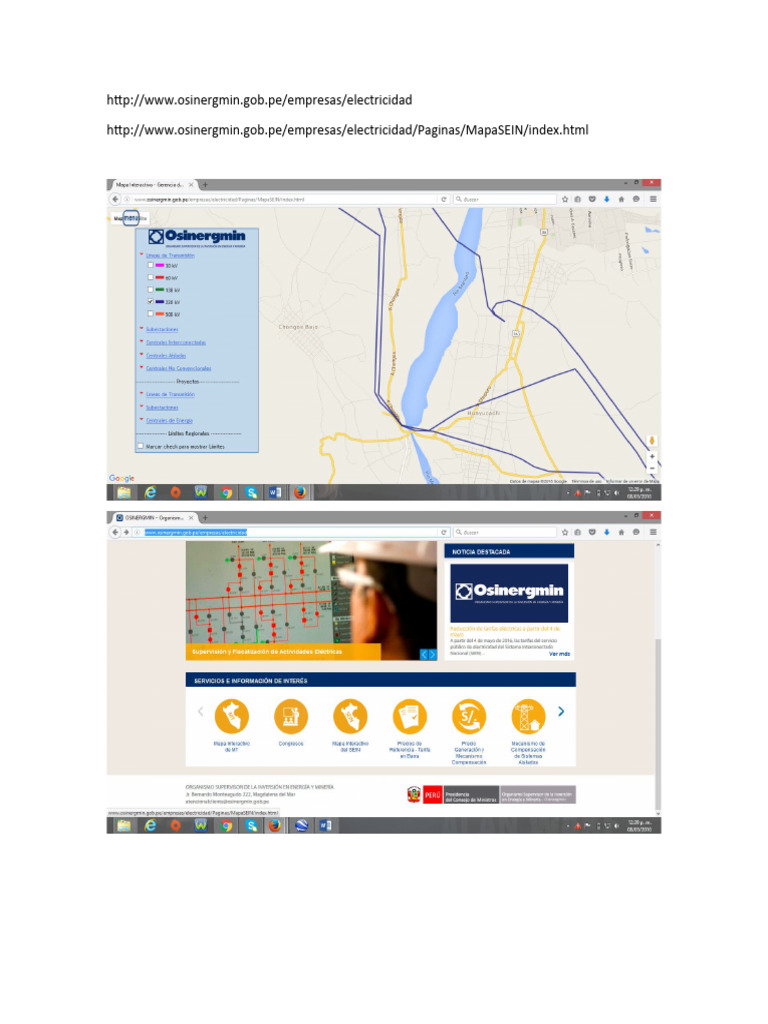The width and height of the screenshot is (768, 1024).
Task: Go to home page in map browser toolbar
Action: [x=621, y=199]
